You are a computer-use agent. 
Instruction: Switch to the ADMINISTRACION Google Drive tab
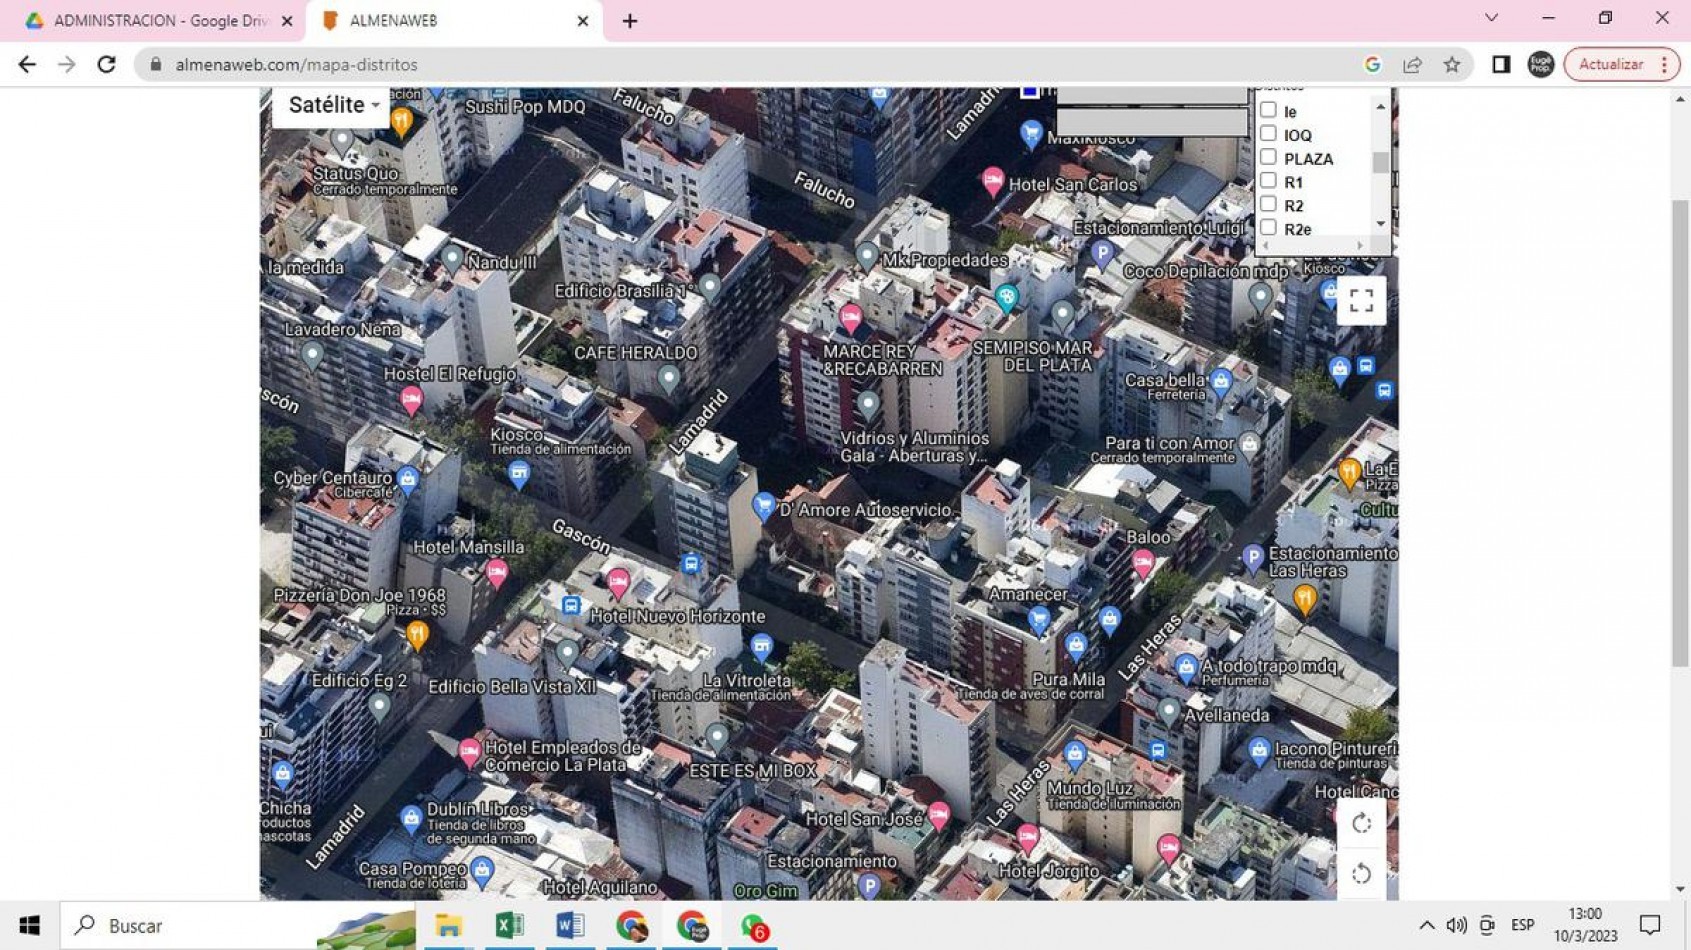(x=160, y=21)
